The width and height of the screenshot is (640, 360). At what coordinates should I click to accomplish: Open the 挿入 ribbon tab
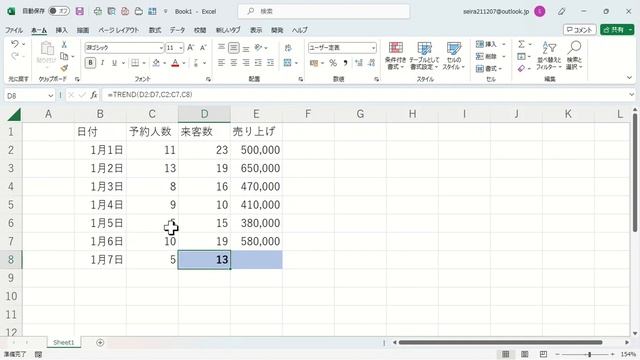[x=62, y=30]
